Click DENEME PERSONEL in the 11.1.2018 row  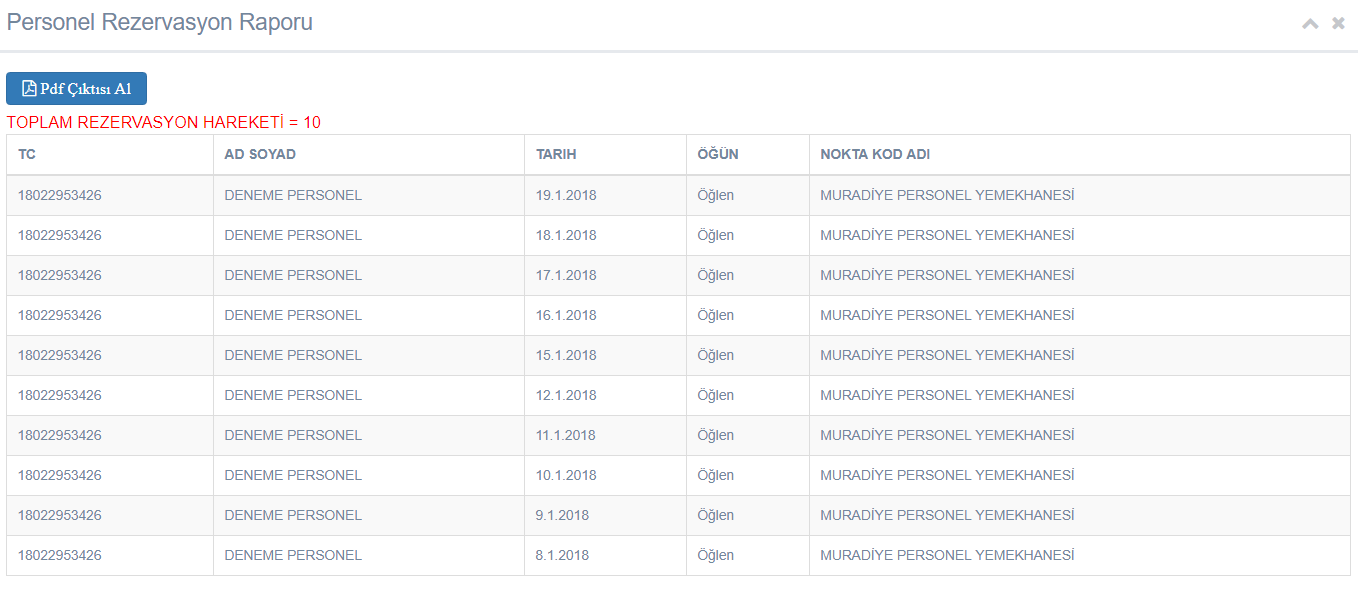click(293, 435)
